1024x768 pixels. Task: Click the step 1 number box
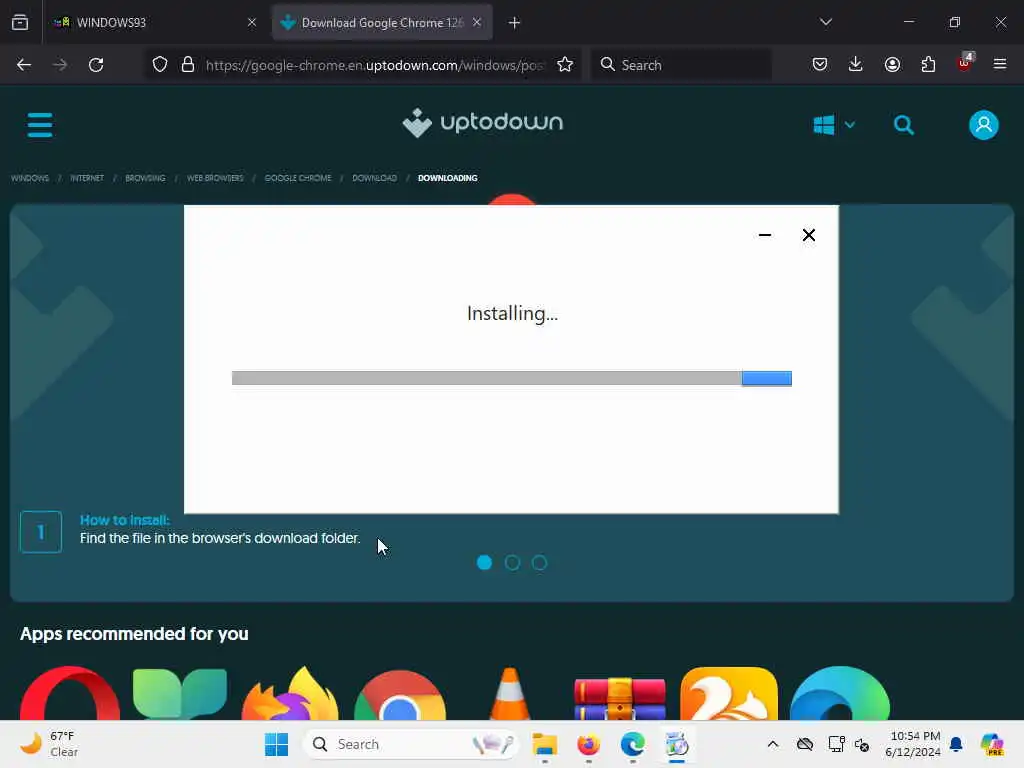[x=41, y=532]
